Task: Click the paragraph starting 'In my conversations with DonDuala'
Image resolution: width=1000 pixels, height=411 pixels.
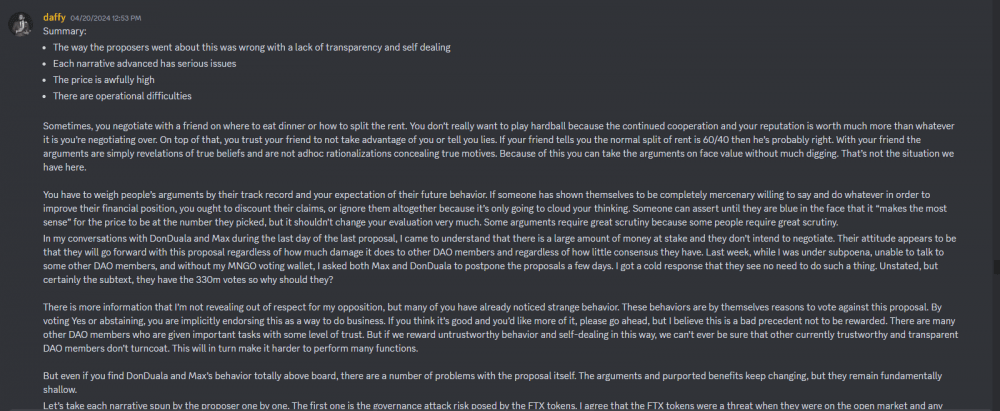Action: (500, 258)
